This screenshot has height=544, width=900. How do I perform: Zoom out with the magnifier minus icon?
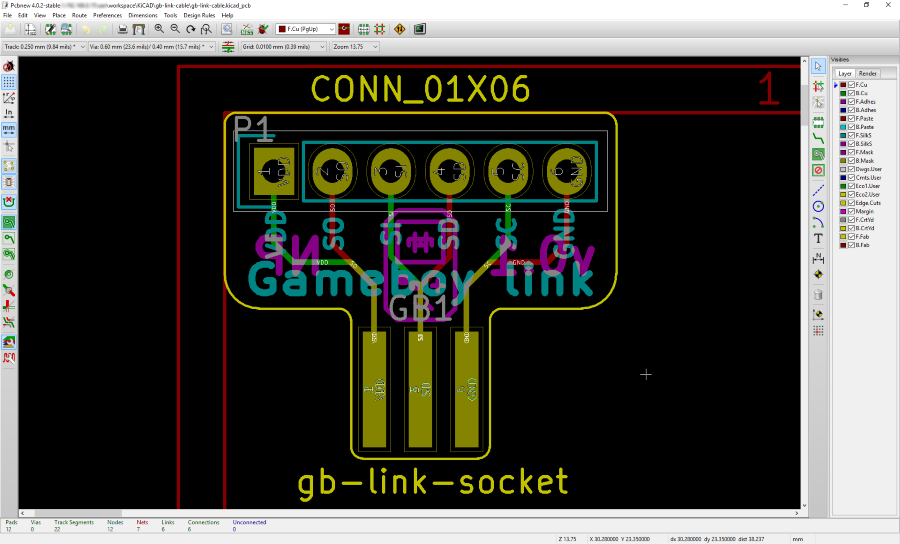175,29
